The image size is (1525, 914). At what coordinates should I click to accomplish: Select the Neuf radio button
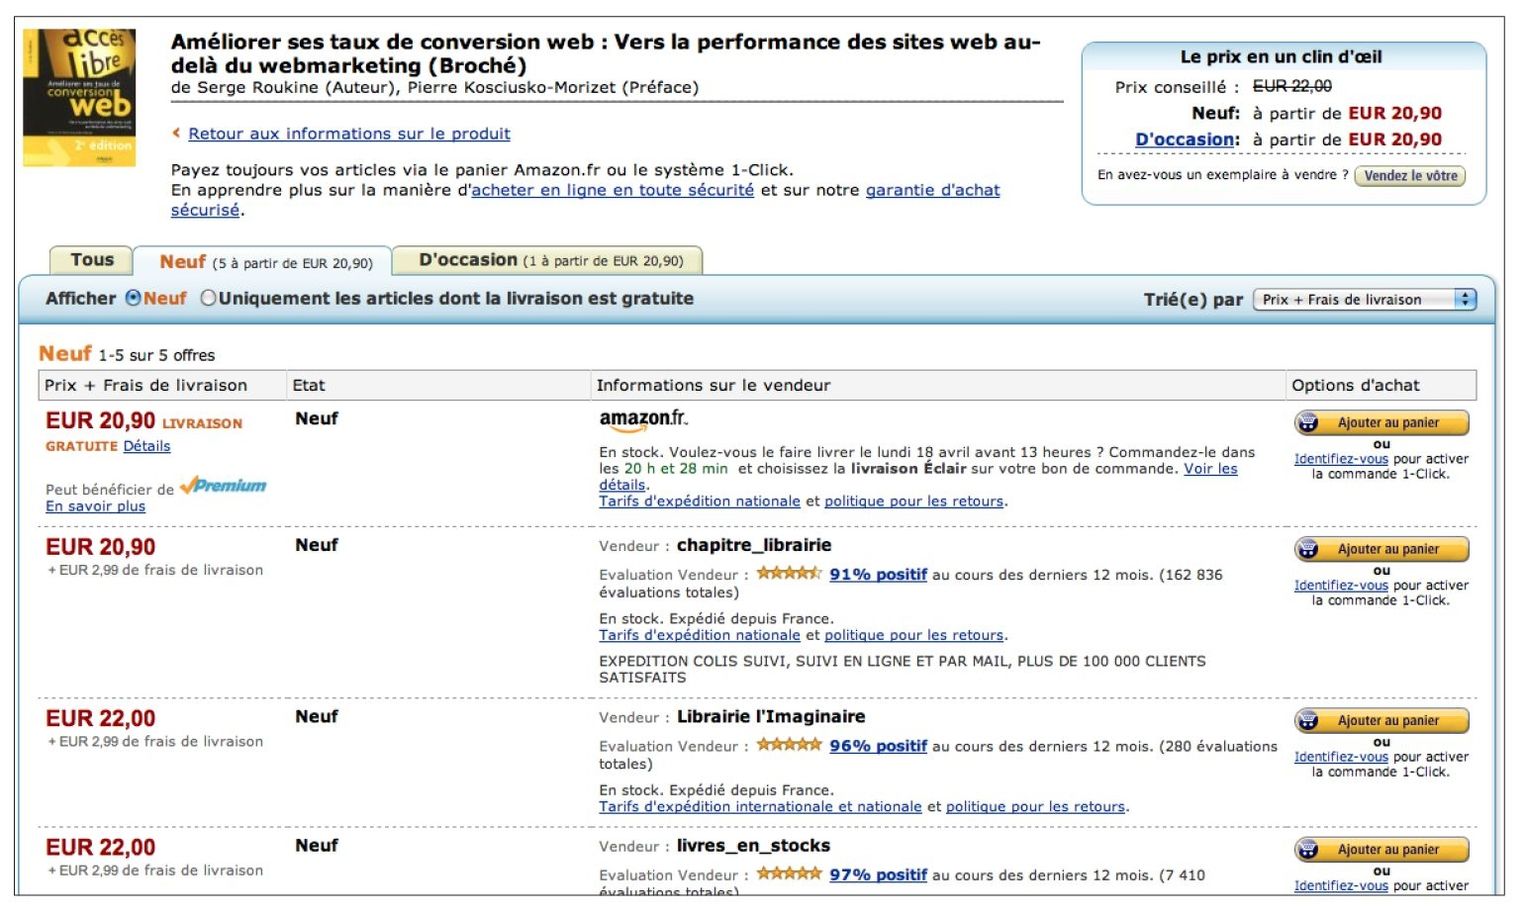pyautogui.click(x=133, y=298)
